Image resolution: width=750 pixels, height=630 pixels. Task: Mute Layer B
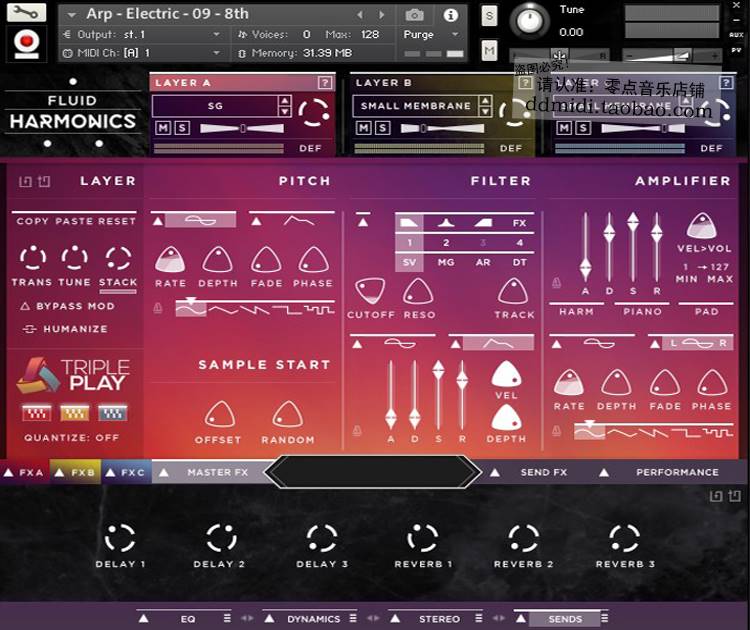tap(364, 128)
